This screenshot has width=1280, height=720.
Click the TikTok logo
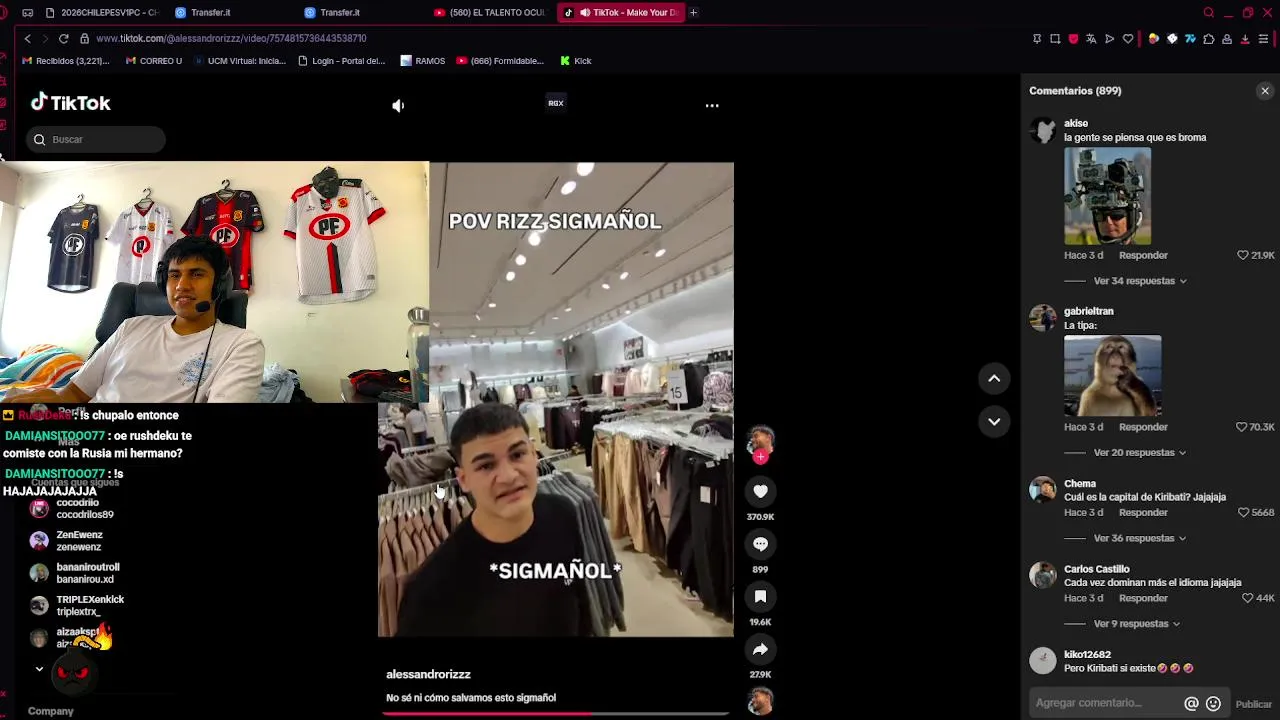coord(70,102)
